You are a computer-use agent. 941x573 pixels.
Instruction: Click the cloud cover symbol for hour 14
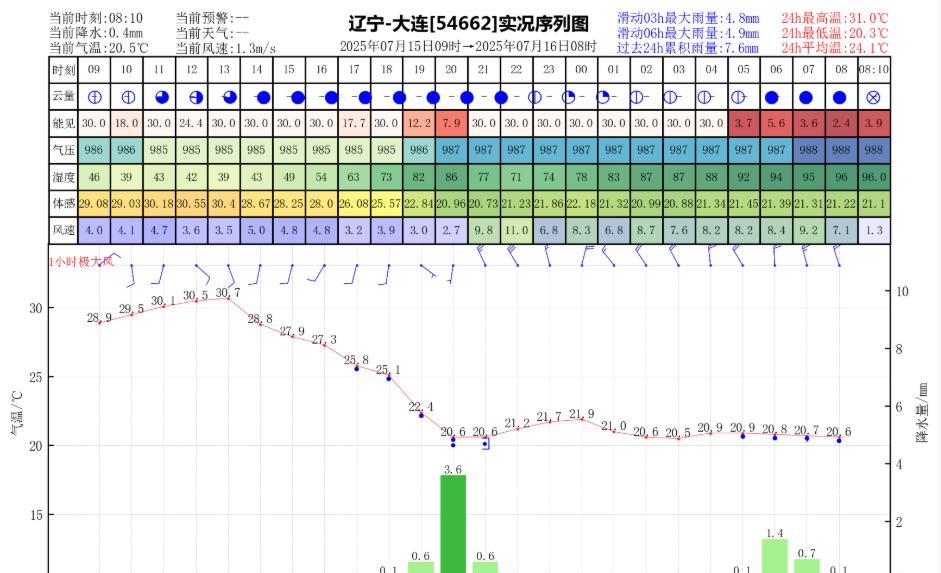(x=263, y=97)
